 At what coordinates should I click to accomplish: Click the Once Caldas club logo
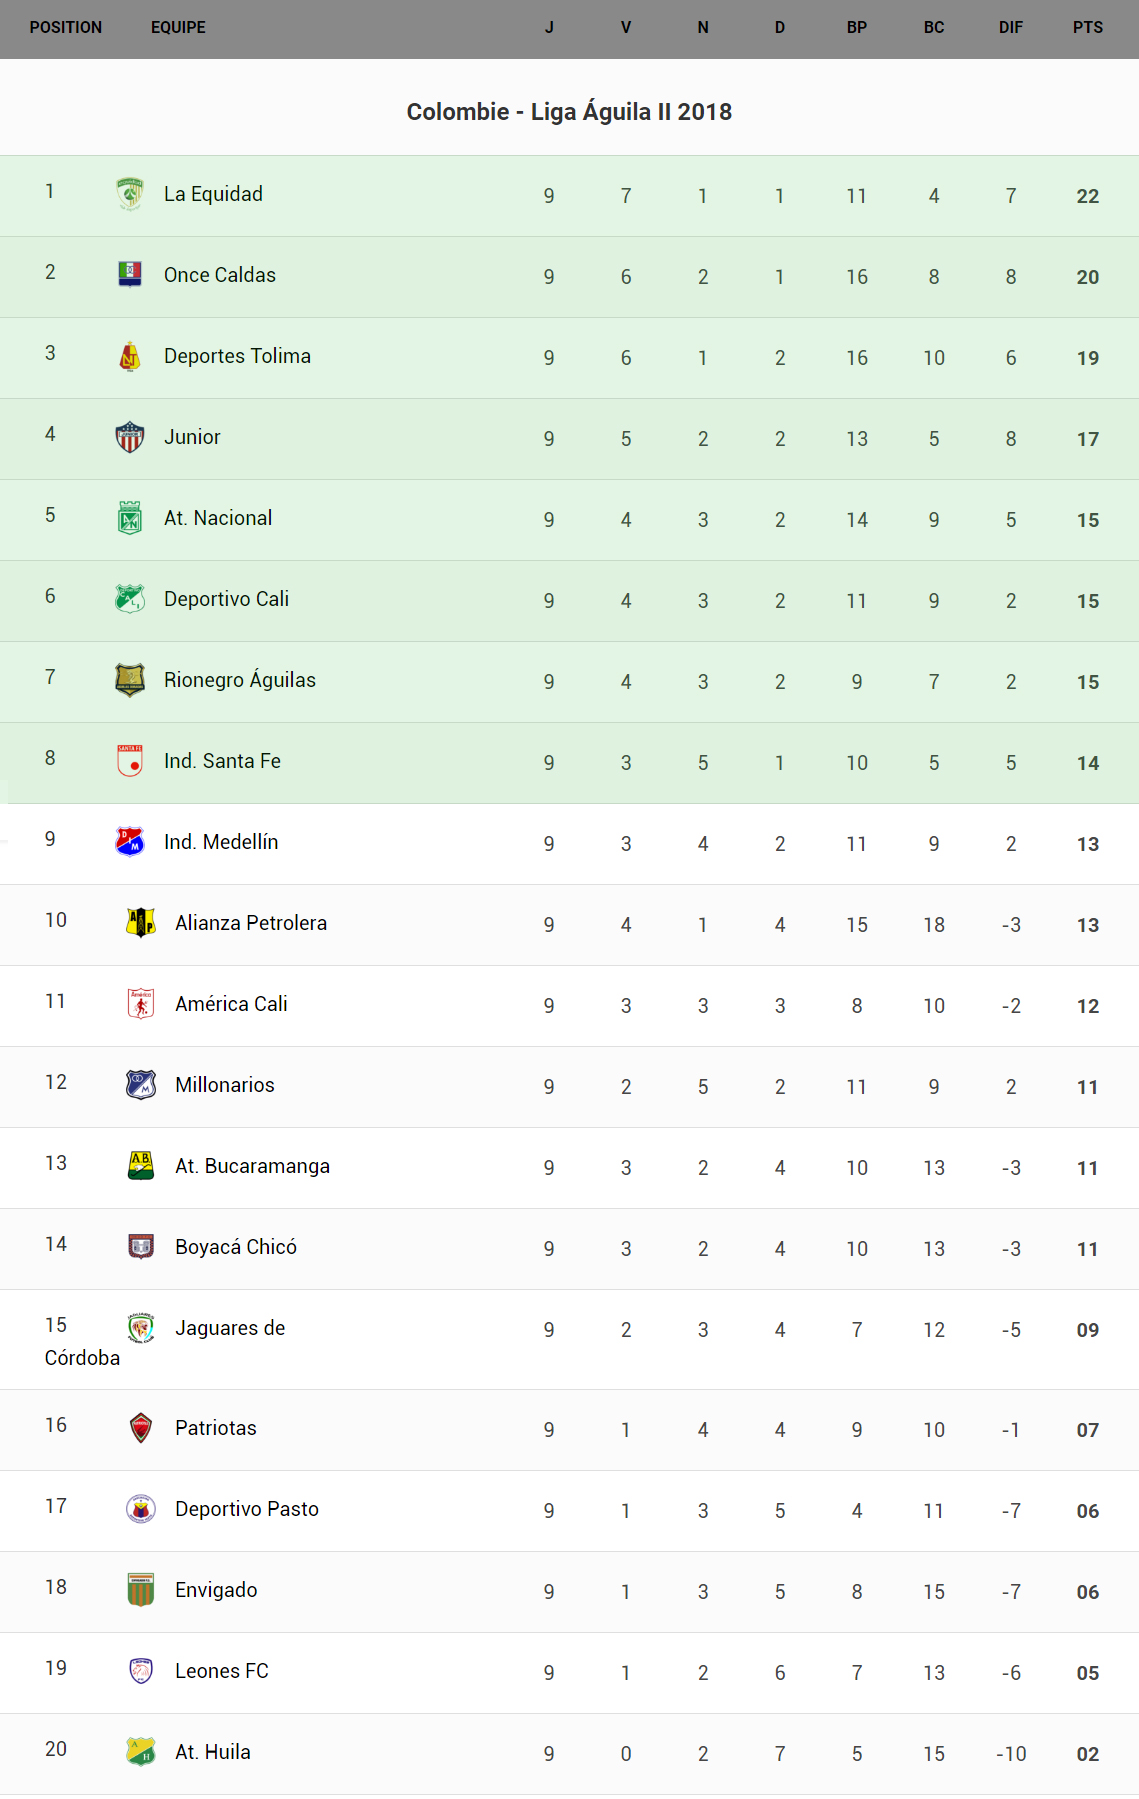click(x=130, y=274)
